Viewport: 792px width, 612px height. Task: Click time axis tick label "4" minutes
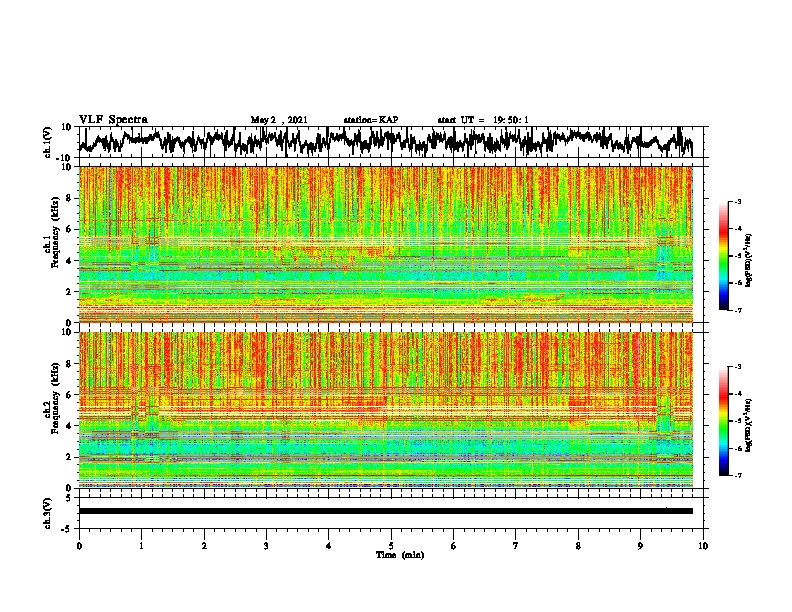pyautogui.click(x=329, y=546)
